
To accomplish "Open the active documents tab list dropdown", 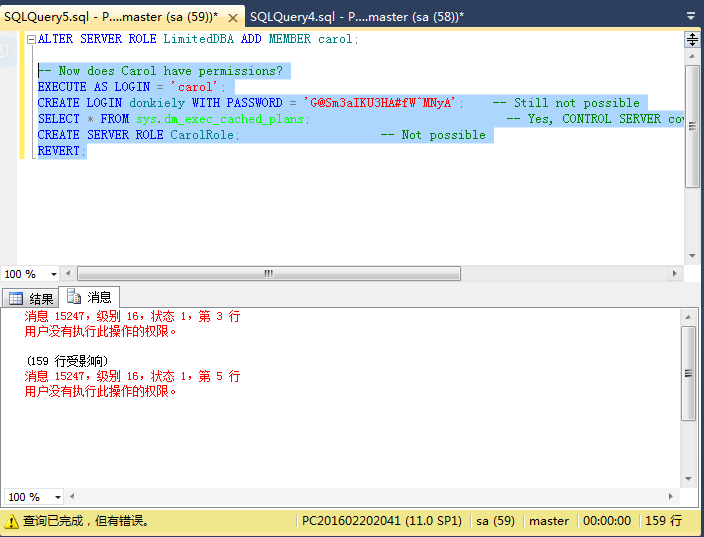I will 691,17.
